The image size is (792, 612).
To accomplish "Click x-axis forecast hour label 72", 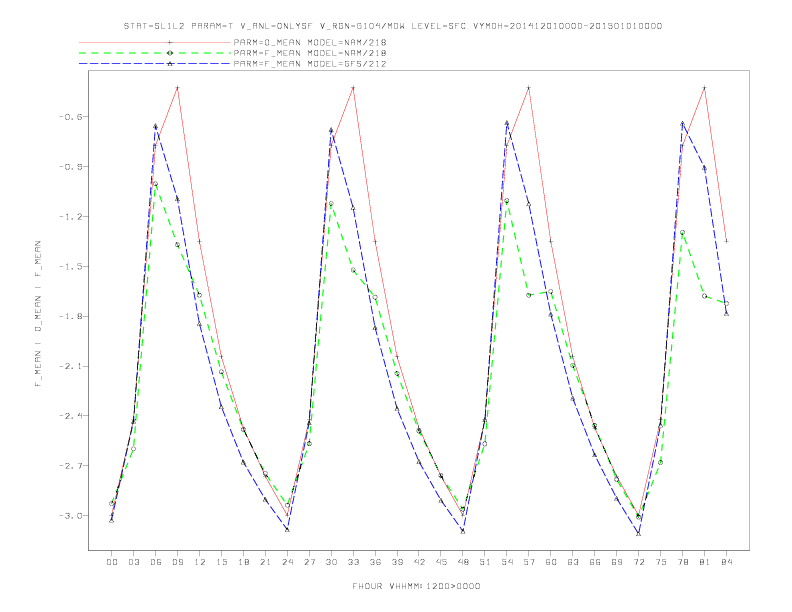I will click(x=638, y=562).
